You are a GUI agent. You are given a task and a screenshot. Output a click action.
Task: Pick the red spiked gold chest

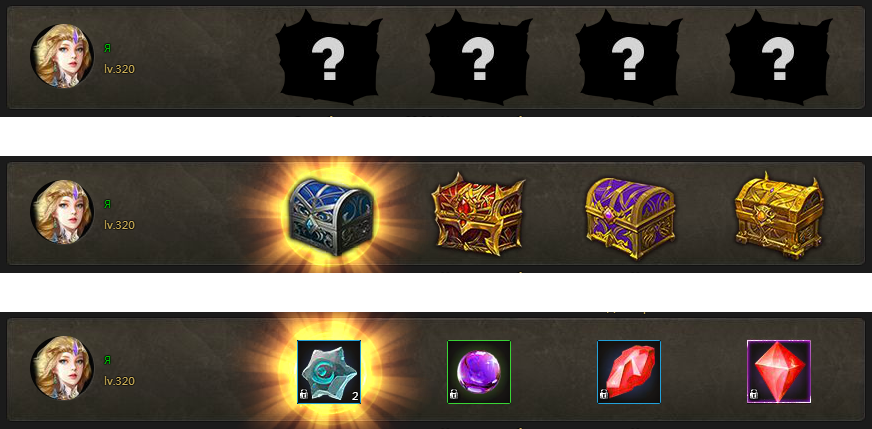tap(478, 214)
